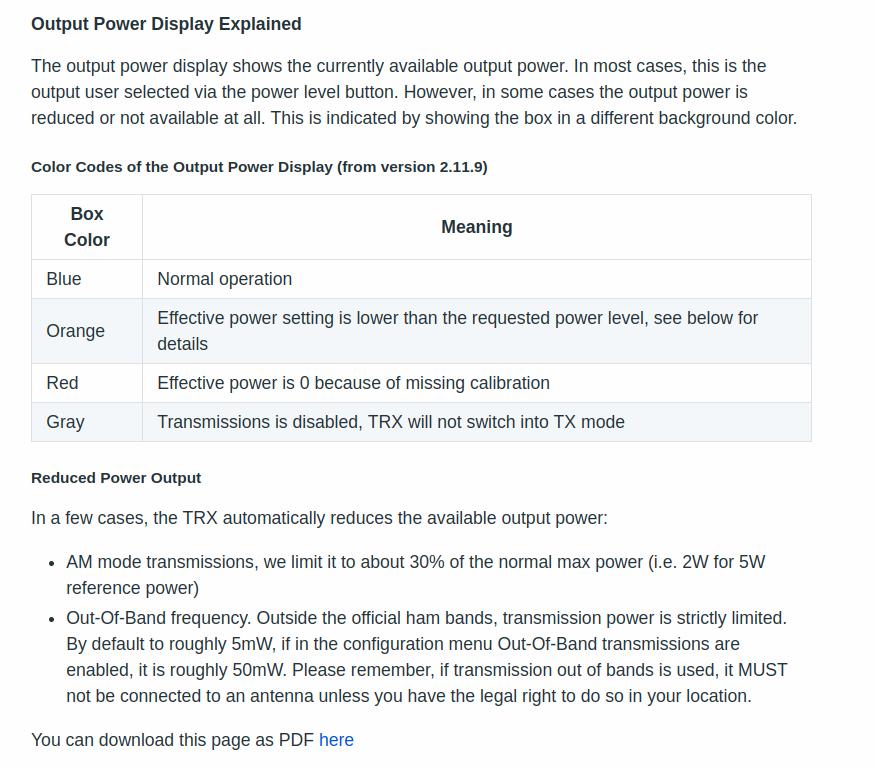Click the 'Normal operation' cell
This screenshot has width=876, height=768.
225,279
